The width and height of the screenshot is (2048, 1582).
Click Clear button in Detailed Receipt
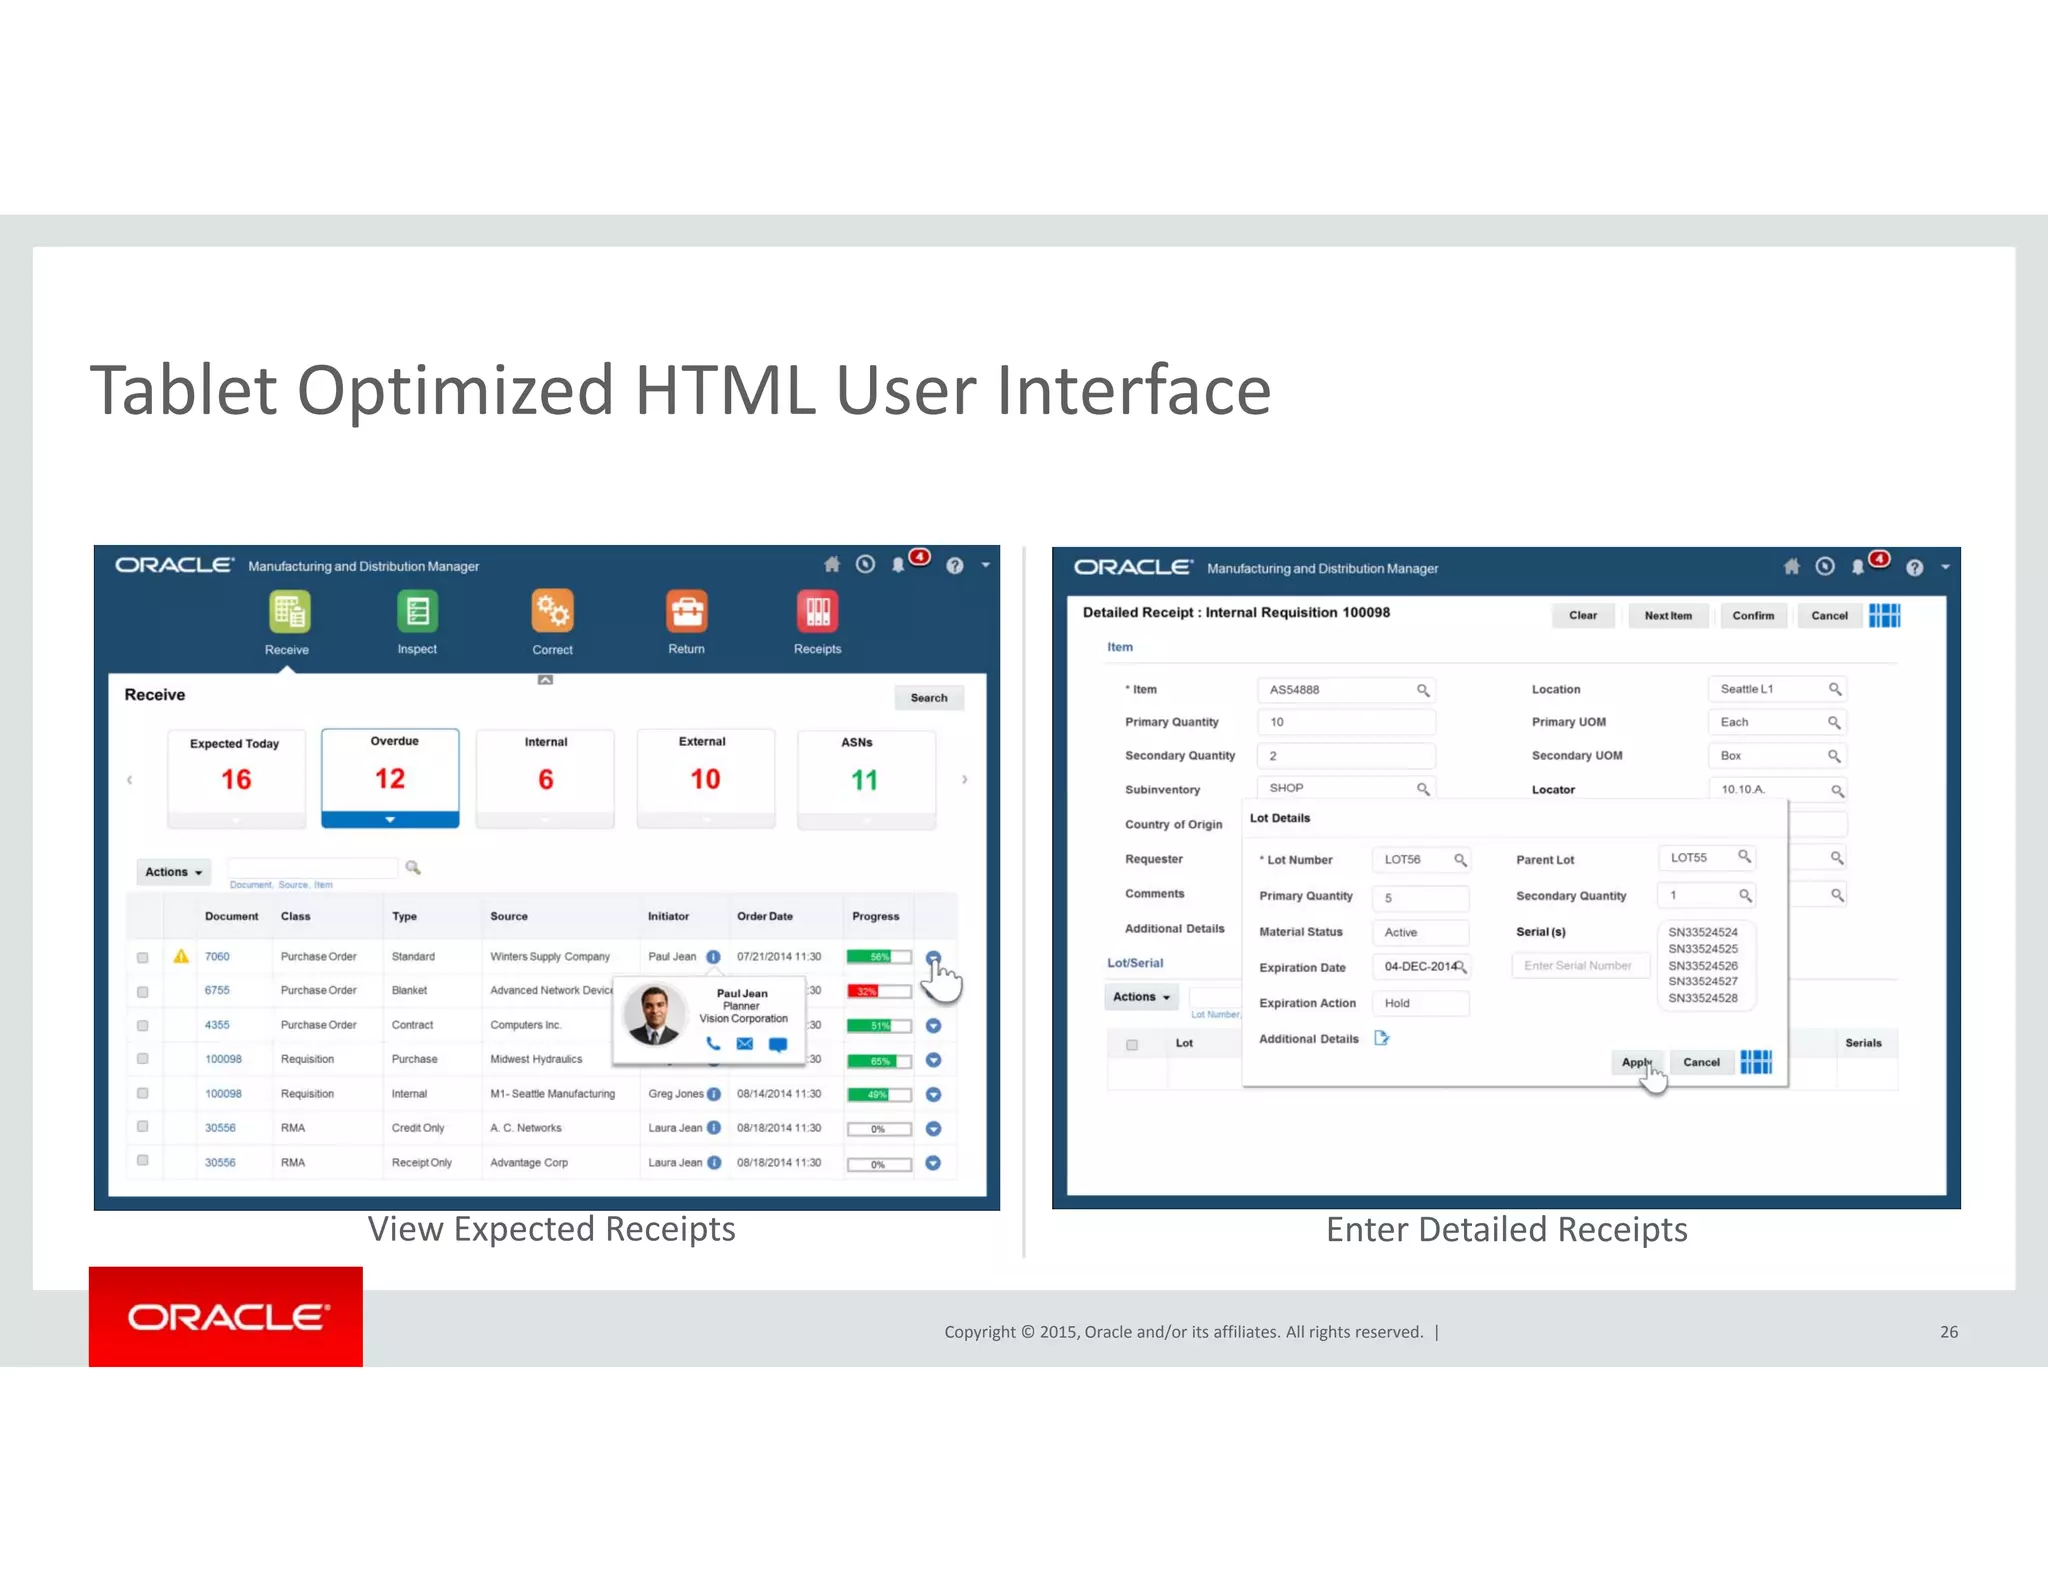(x=1583, y=616)
